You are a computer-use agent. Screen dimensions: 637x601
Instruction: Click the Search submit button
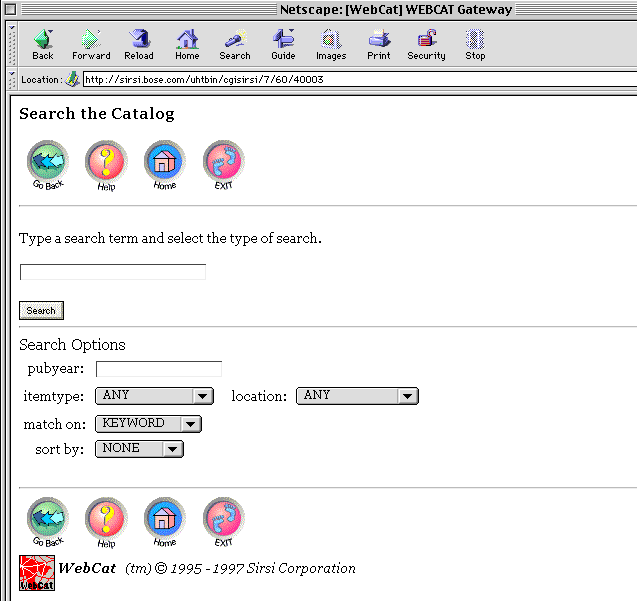click(41, 311)
